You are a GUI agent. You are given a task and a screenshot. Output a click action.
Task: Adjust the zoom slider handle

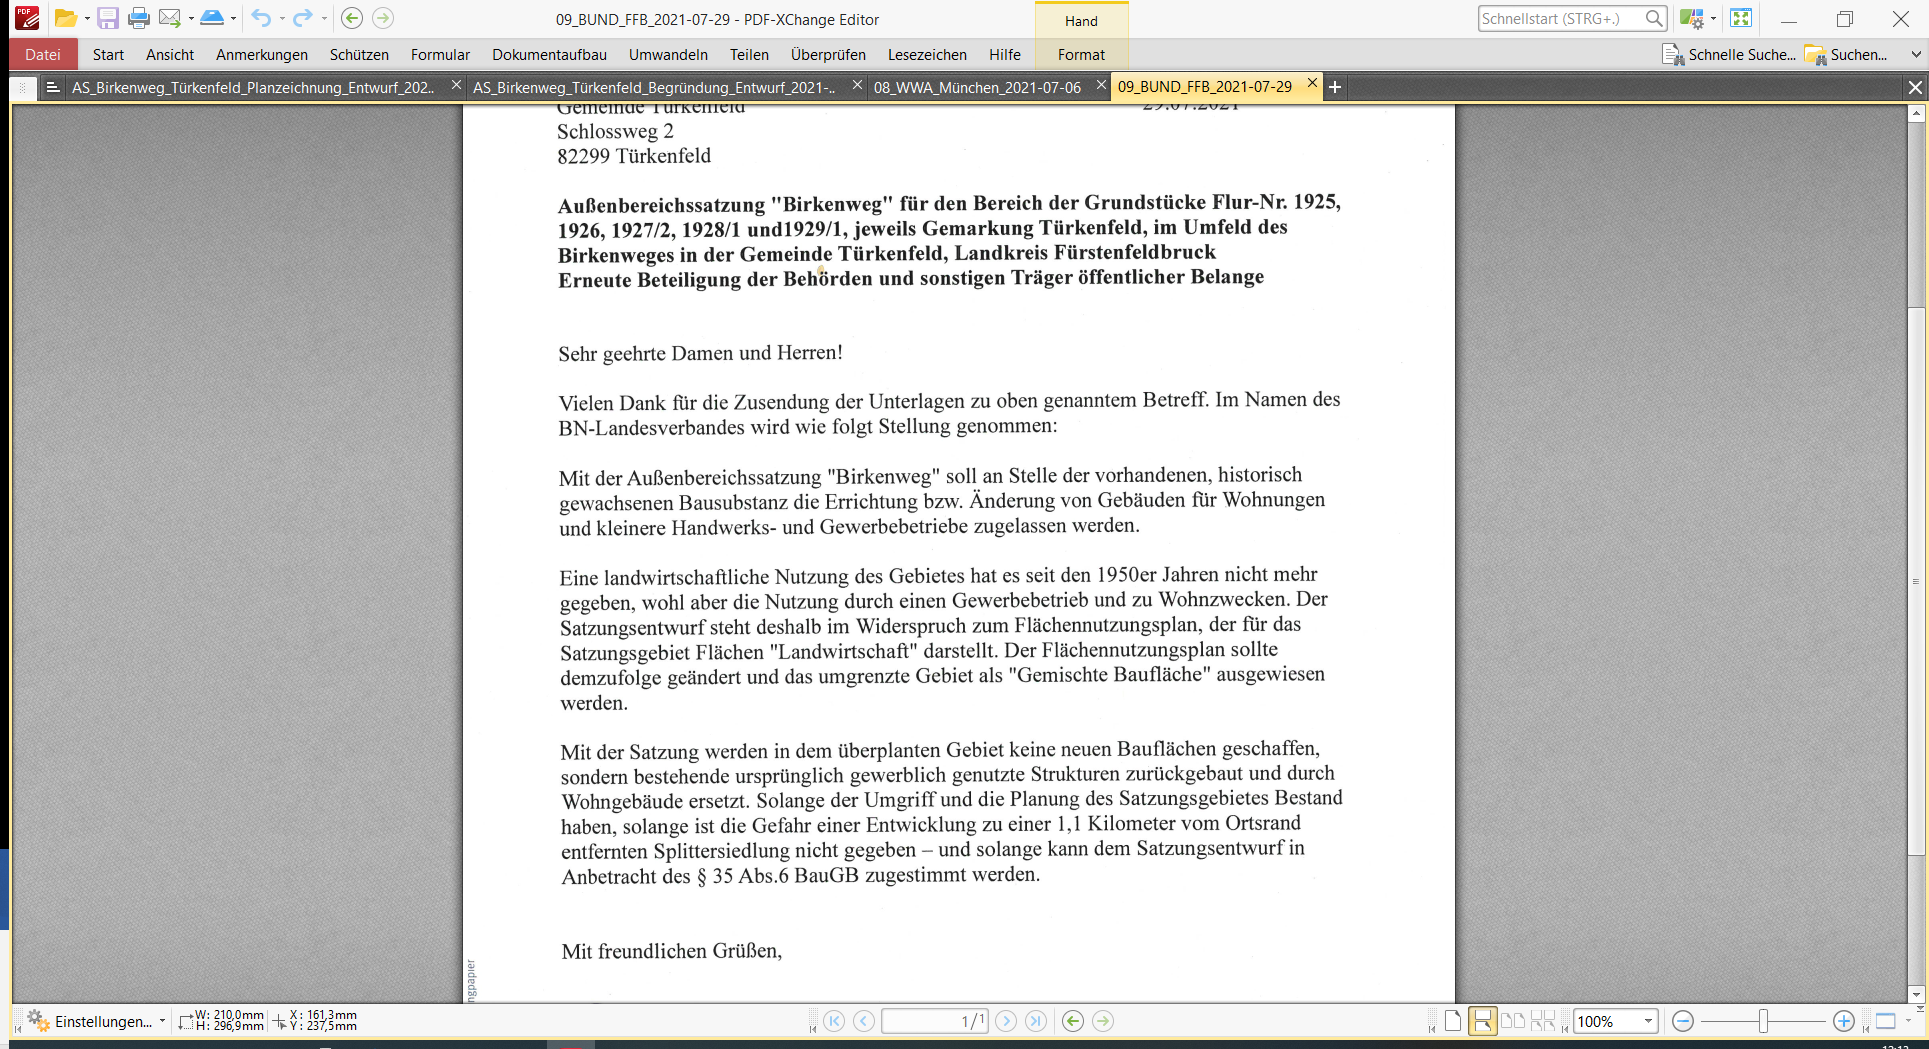(x=1764, y=1021)
